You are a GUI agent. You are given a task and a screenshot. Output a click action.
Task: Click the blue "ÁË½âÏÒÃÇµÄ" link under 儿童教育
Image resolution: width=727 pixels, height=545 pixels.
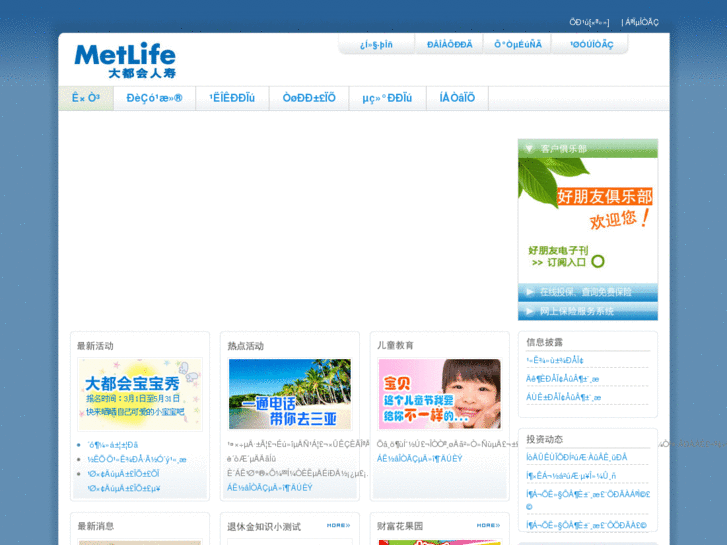[420, 458]
